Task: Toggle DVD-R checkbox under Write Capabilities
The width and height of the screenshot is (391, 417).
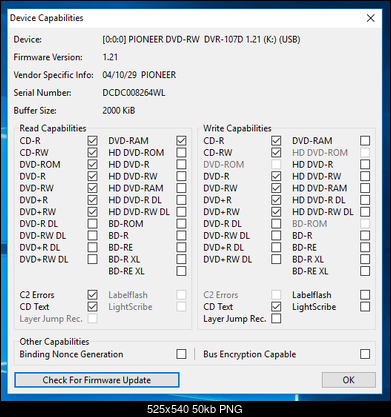Action: (x=276, y=176)
